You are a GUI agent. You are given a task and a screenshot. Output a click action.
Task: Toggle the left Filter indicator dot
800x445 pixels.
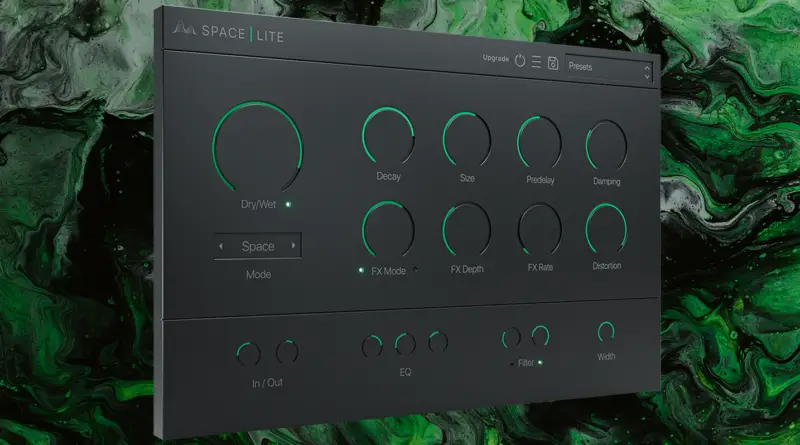pyautogui.click(x=512, y=364)
